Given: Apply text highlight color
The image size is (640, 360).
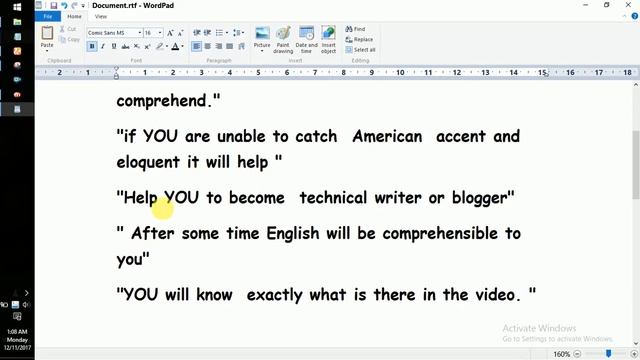Looking at the screenshot, I should tap(160, 47).
